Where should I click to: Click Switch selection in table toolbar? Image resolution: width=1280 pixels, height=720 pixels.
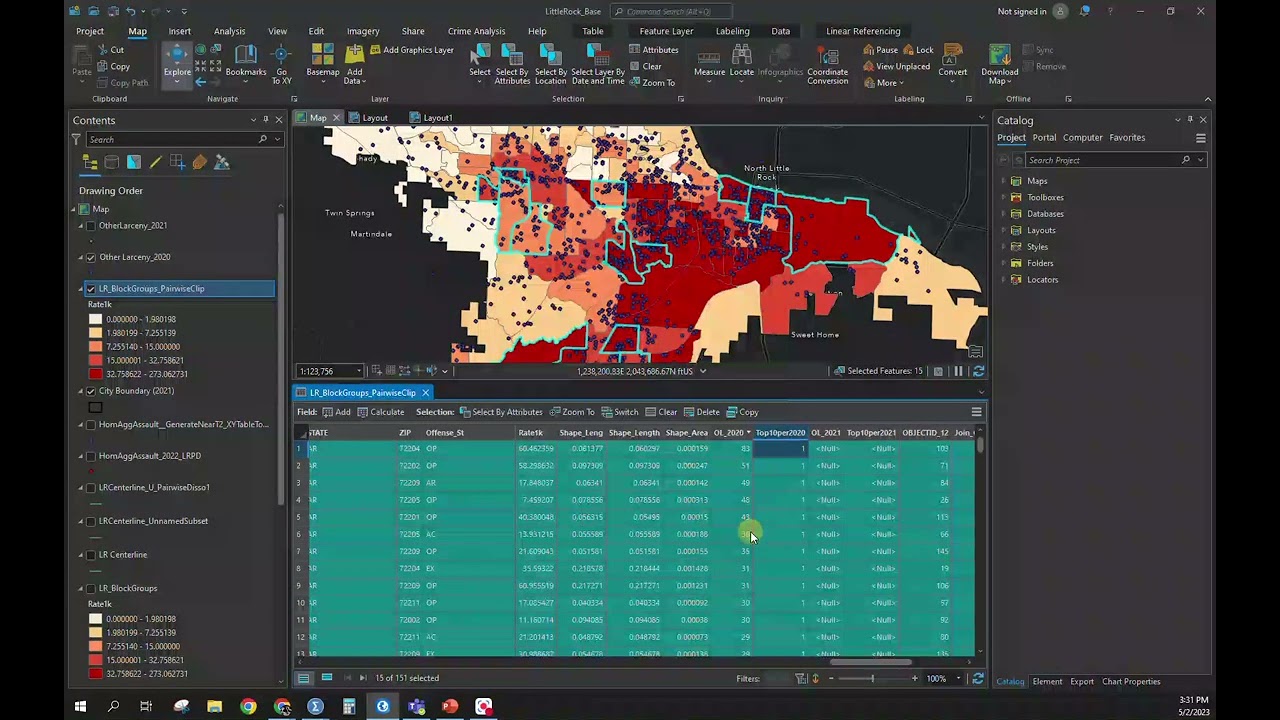(x=619, y=412)
